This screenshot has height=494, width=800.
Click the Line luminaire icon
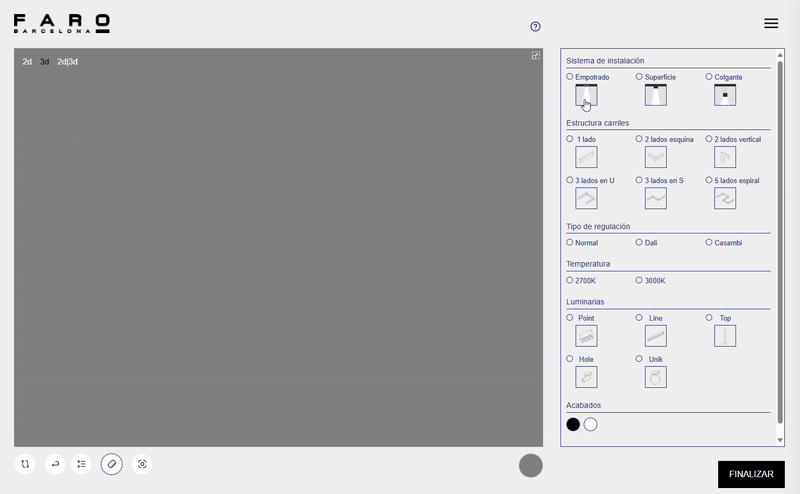[x=656, y=336]
